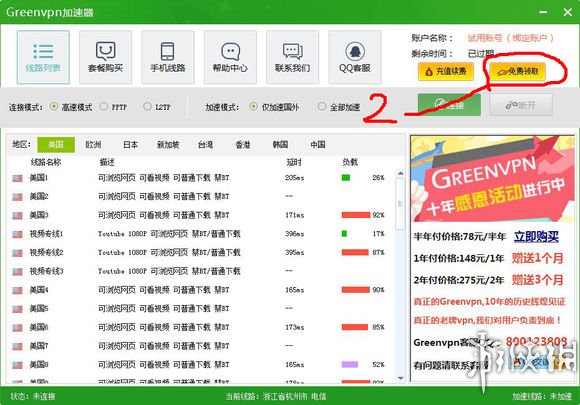Image resolution: width=580 pixels, height=405 pixels.
Task: Select the 美国5 line row
Action: point(200,308)
